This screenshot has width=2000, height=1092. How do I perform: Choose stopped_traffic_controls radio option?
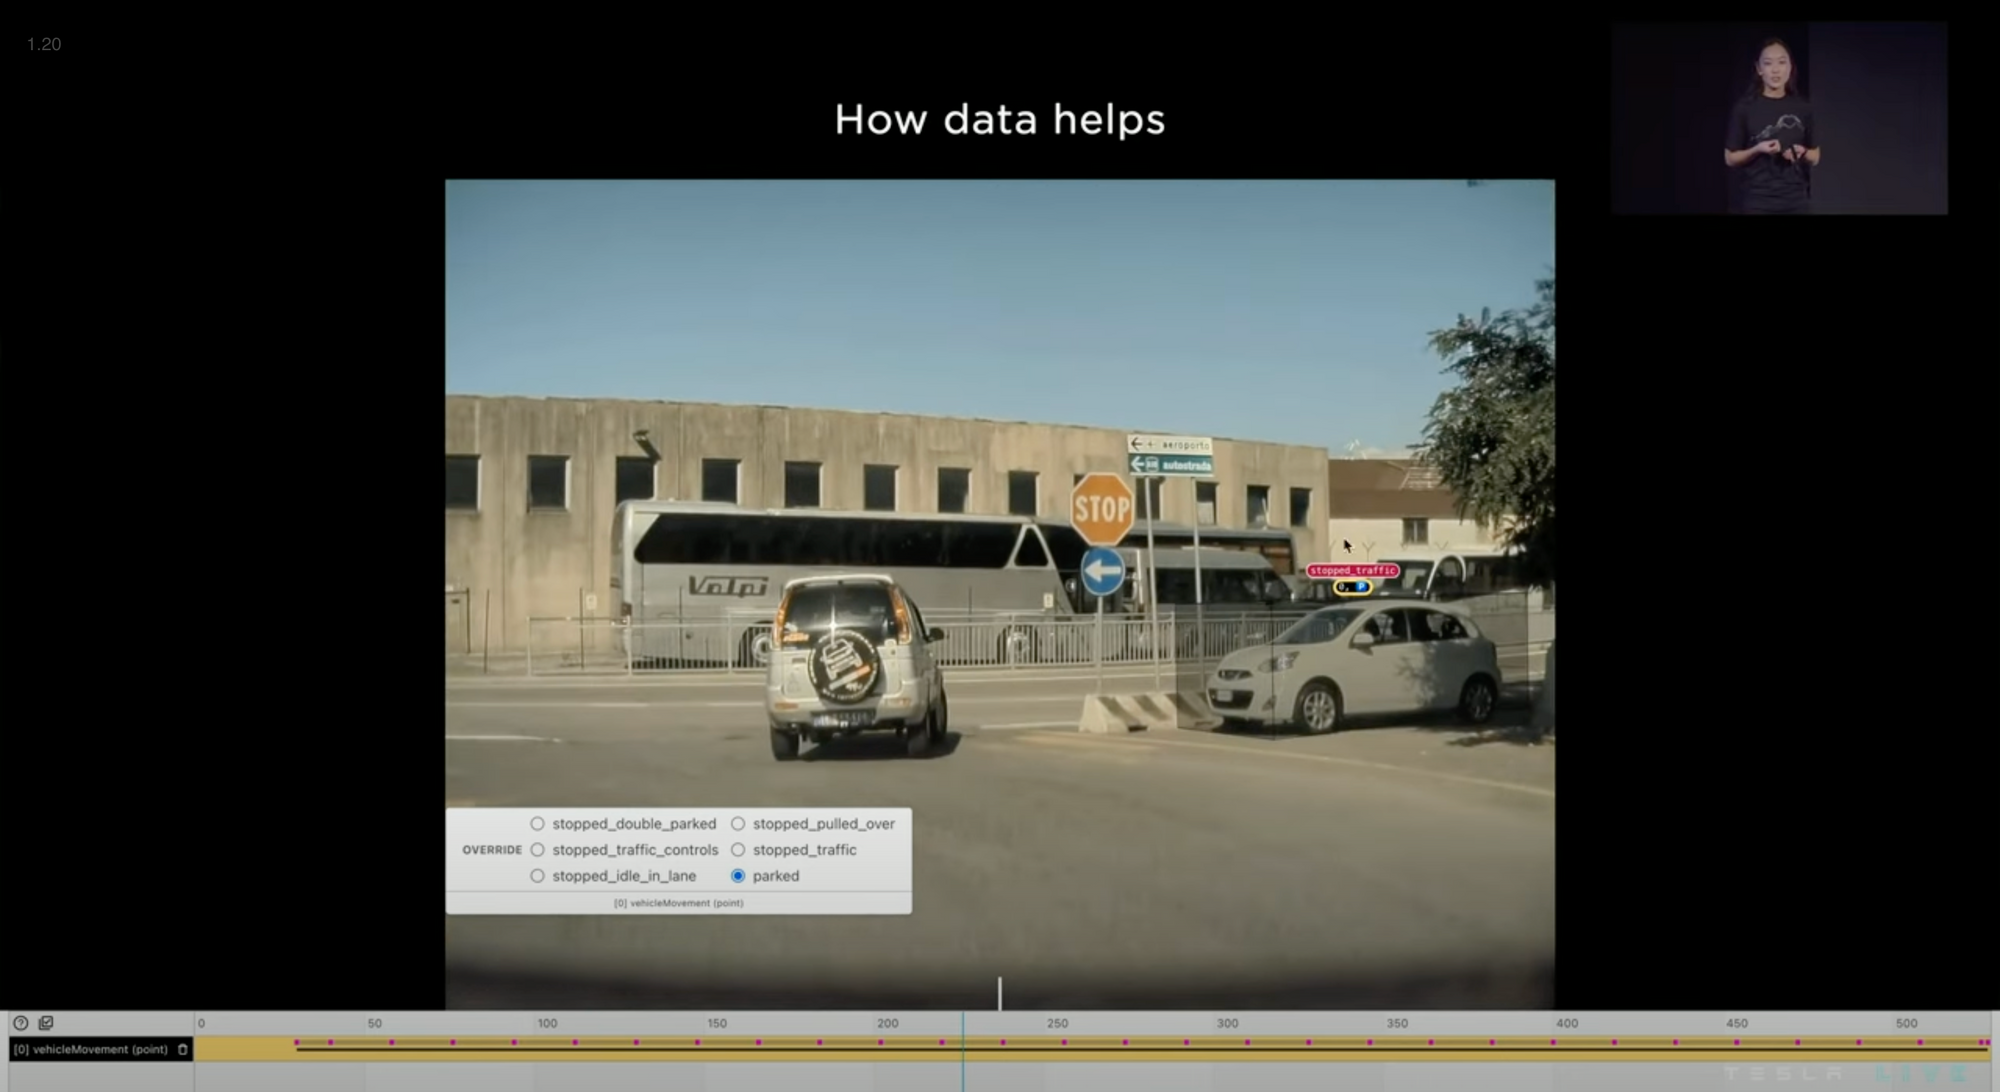pos(537,850)
